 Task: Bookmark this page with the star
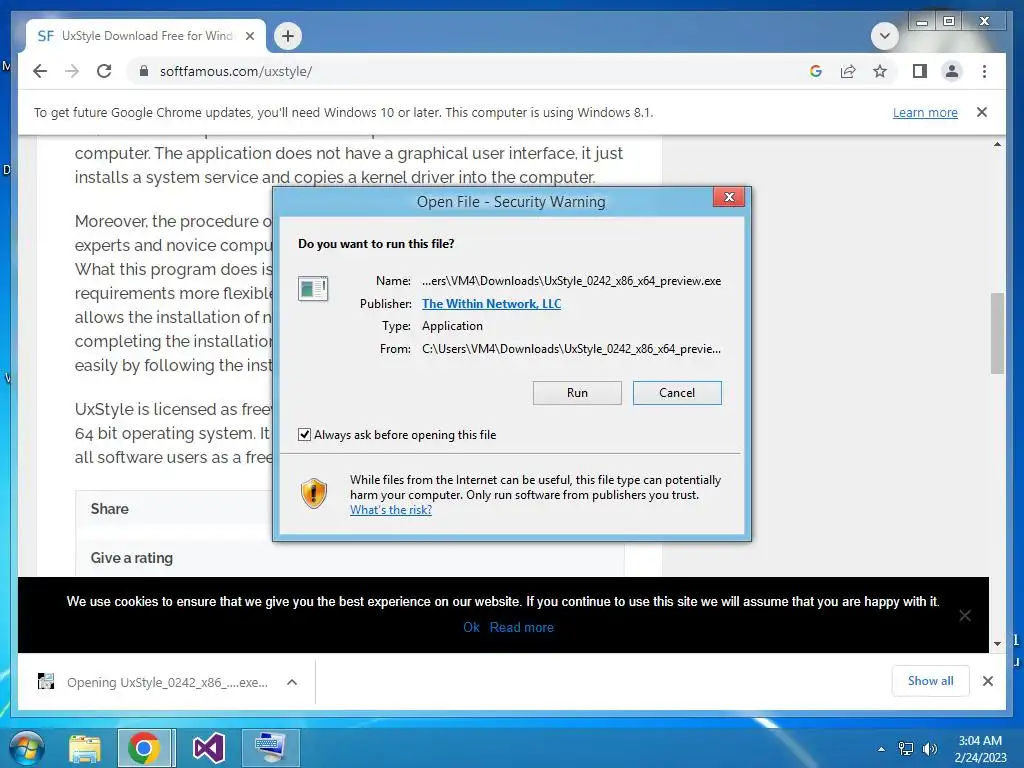[880, 71]
